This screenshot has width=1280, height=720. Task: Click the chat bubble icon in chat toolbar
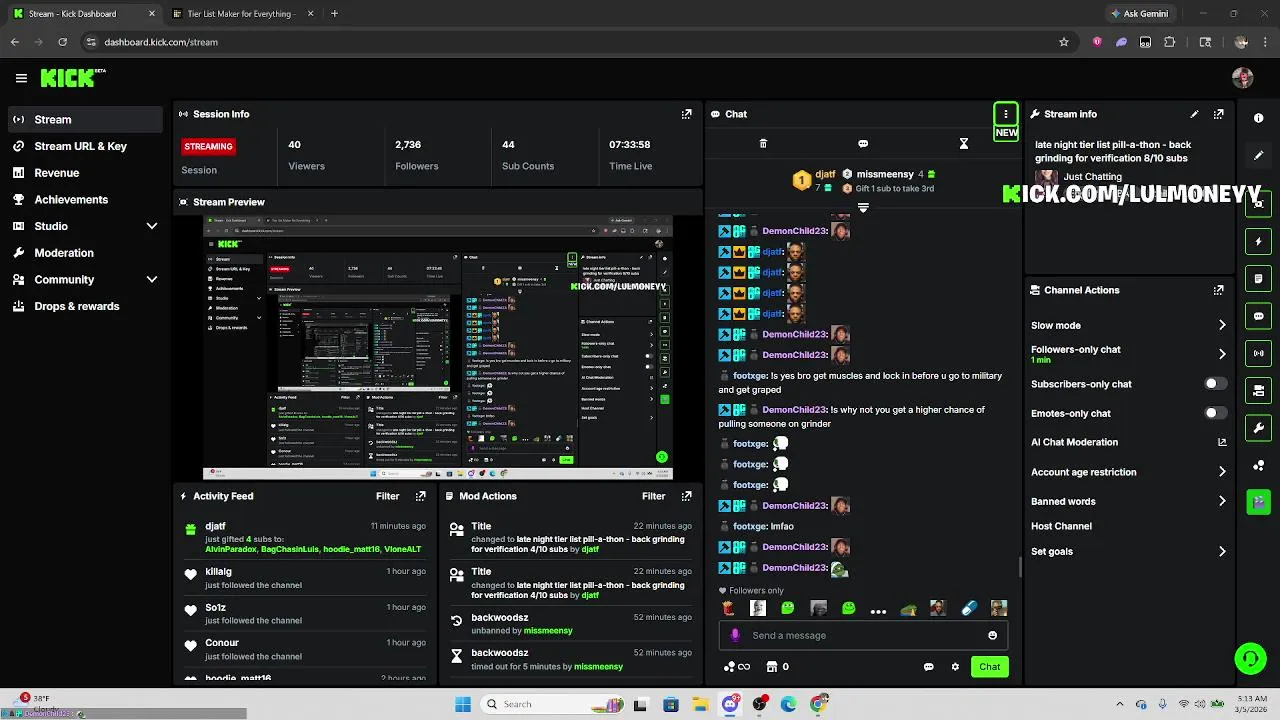(863, 144)
